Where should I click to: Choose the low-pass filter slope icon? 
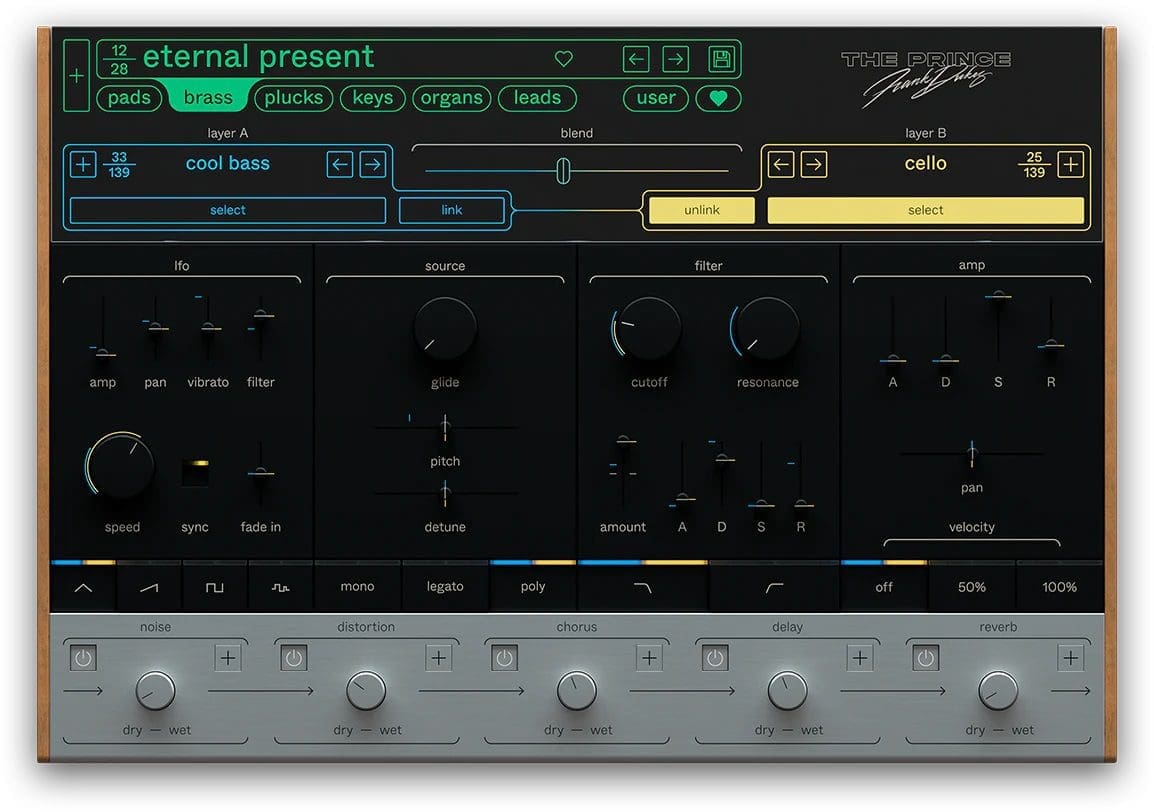pyautogui.click(x=642, y=586)
